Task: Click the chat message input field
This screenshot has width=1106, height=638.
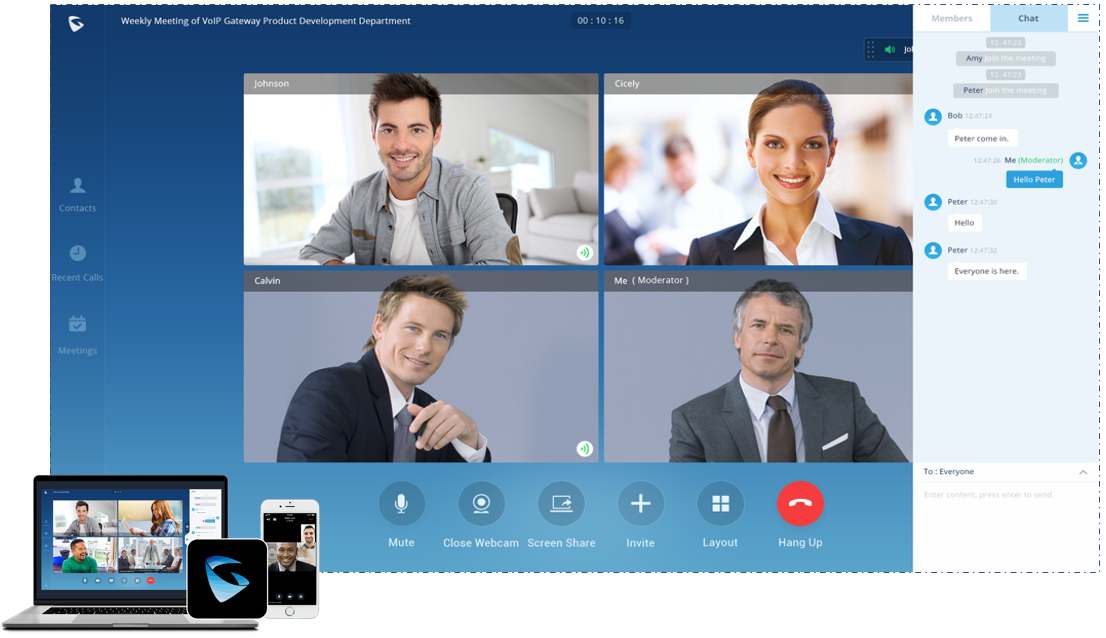Action: click(1005, 495)
